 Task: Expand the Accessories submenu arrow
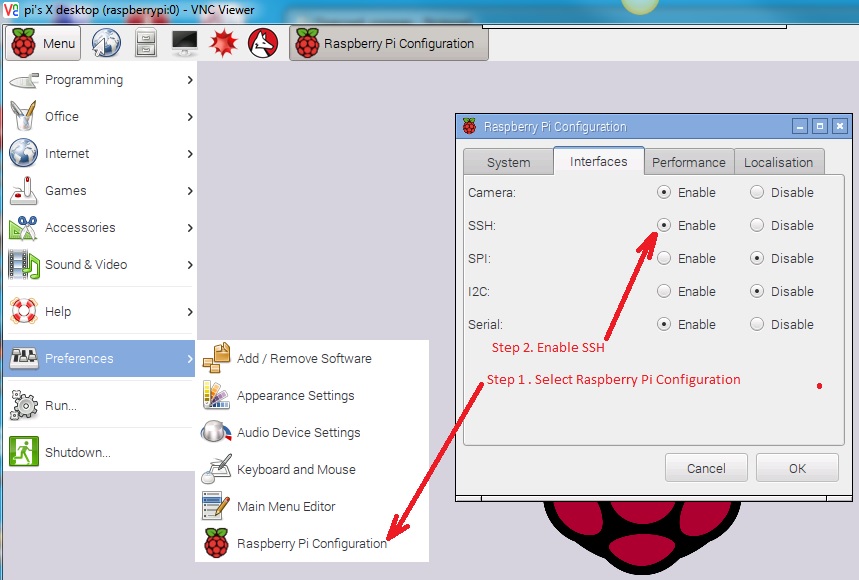[190, 228]
